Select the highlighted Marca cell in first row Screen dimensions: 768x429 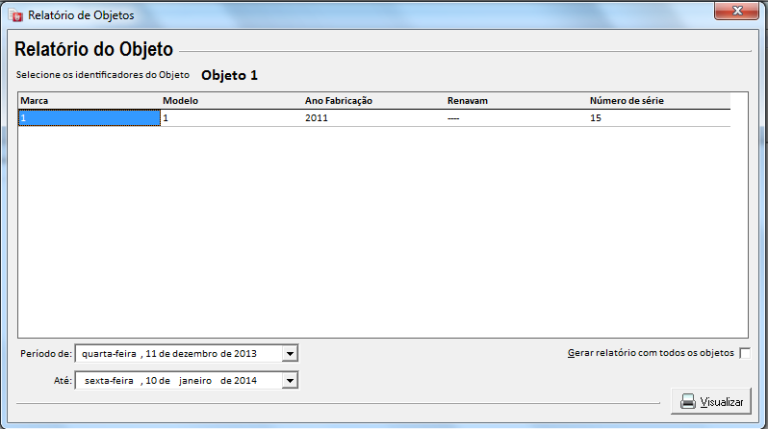88,118
